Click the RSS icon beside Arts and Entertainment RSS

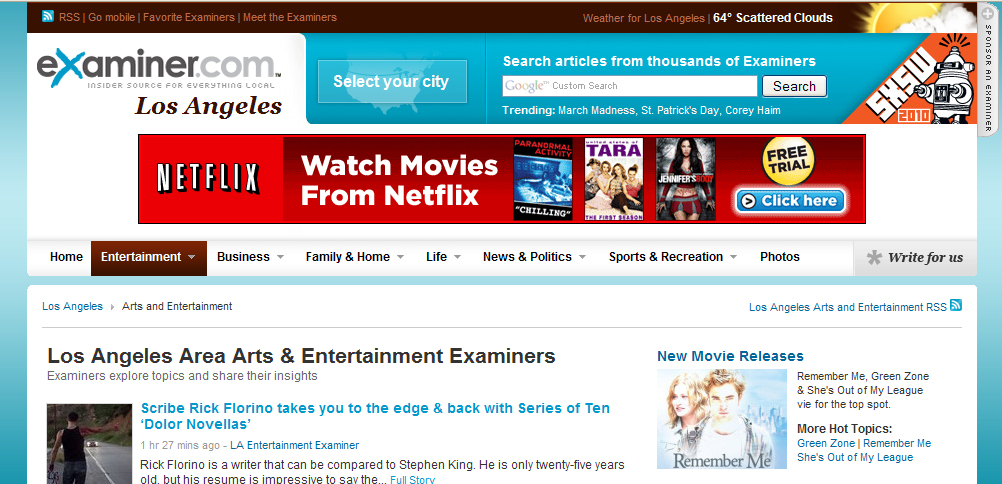[956, 306]
